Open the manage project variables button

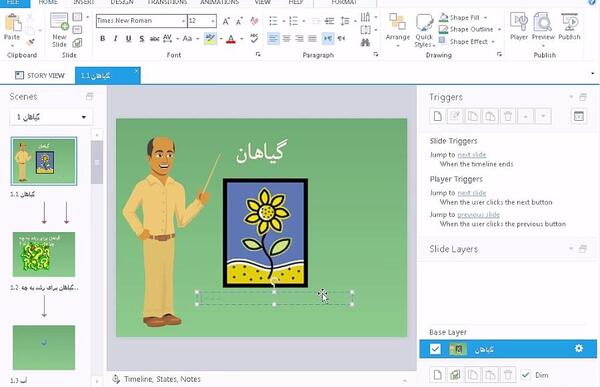(579, 116)
